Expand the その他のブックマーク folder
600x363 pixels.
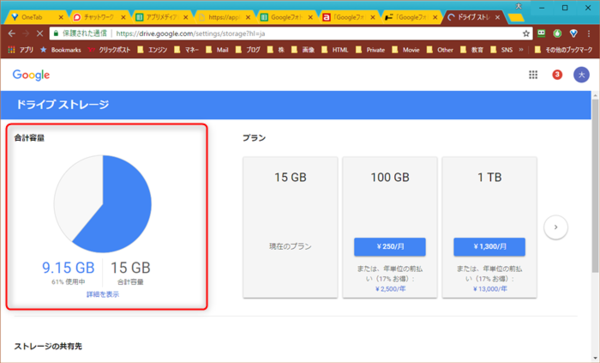tap(564, 50)
